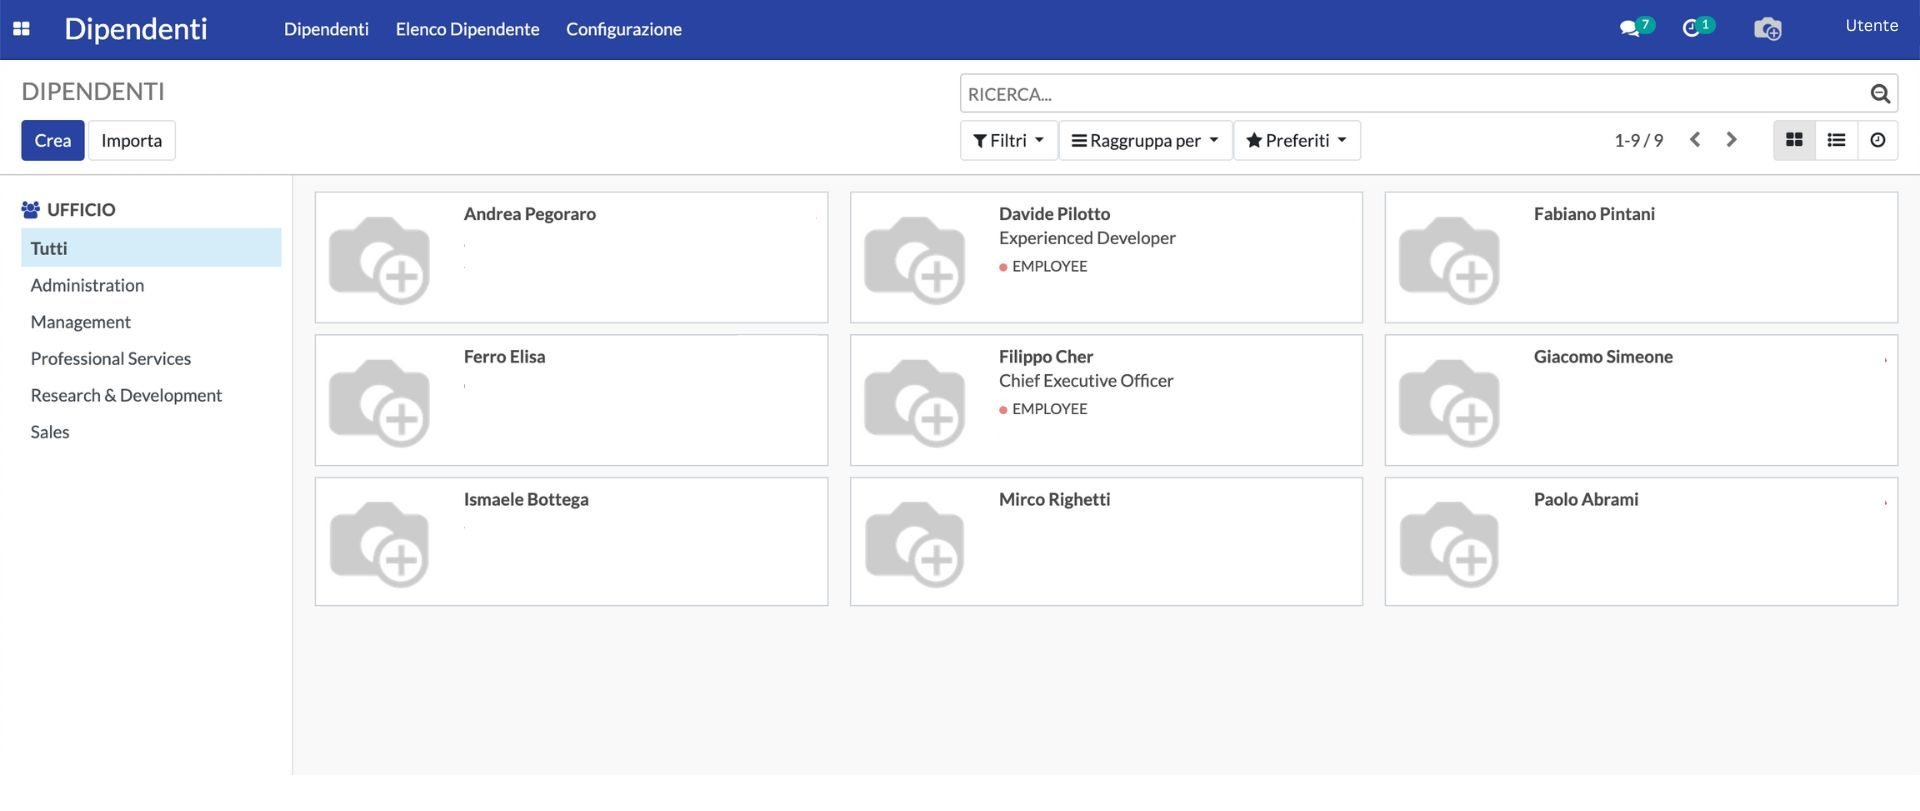
Task: Click the camera icon in top bar
Action: (1767, 29)
